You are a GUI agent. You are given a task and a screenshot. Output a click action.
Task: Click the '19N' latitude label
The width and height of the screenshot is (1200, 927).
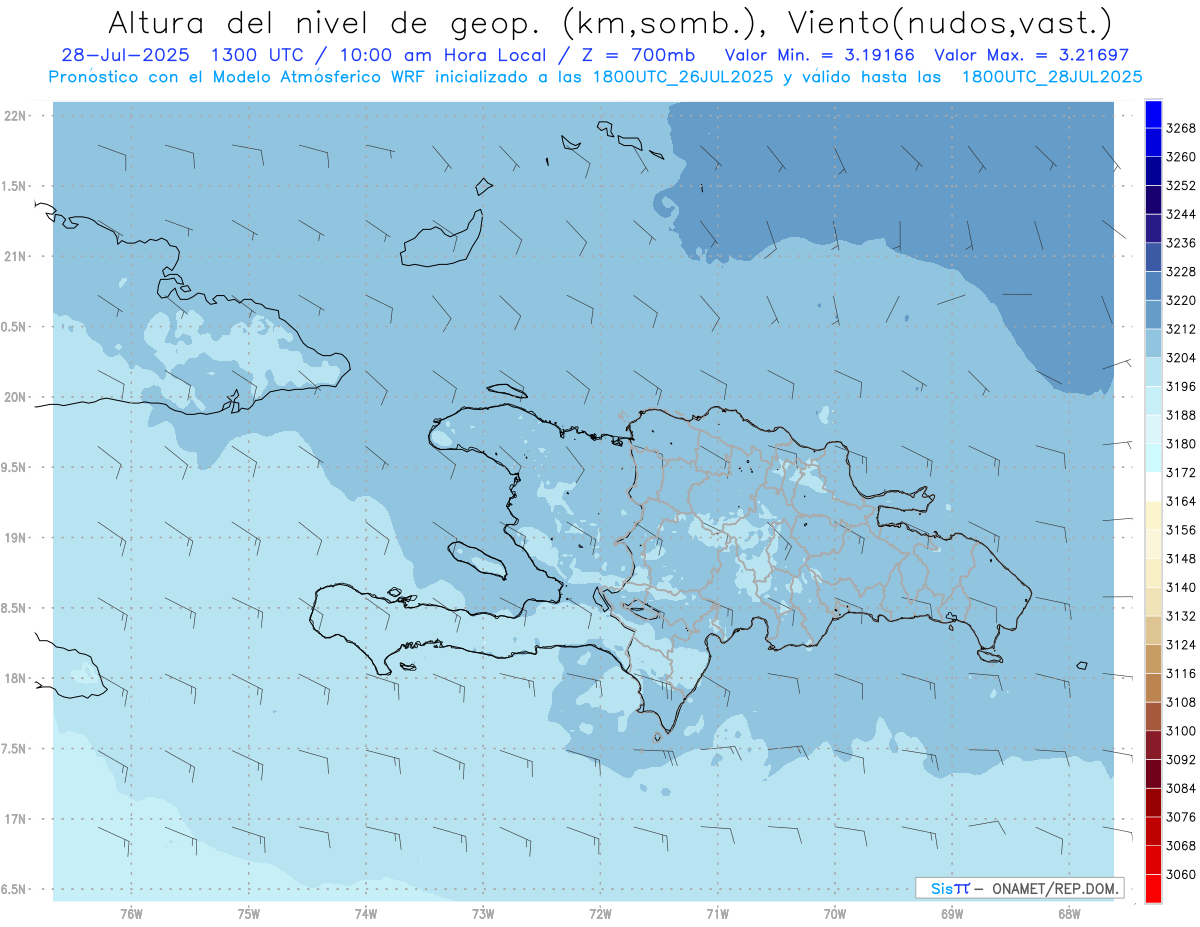pos(16,537)
